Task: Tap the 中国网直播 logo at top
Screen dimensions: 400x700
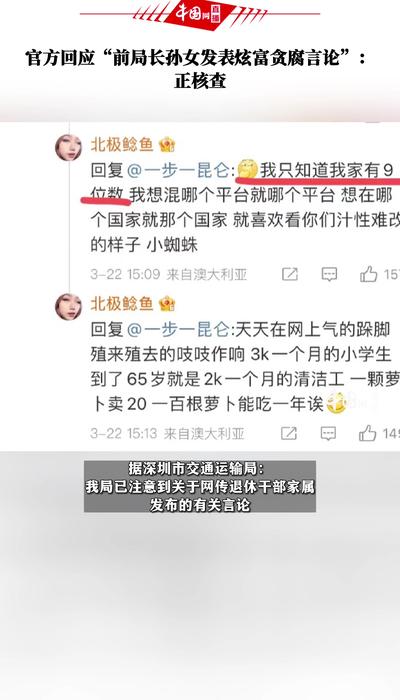Action: (200, 12)
